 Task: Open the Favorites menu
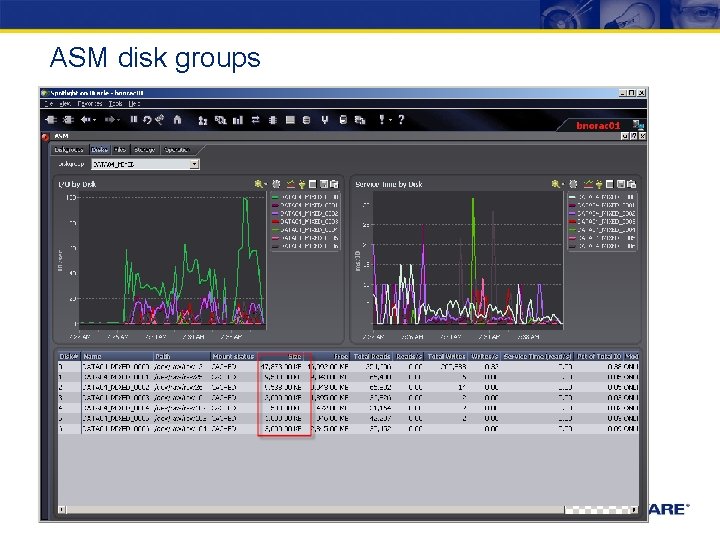pos(90,104)
